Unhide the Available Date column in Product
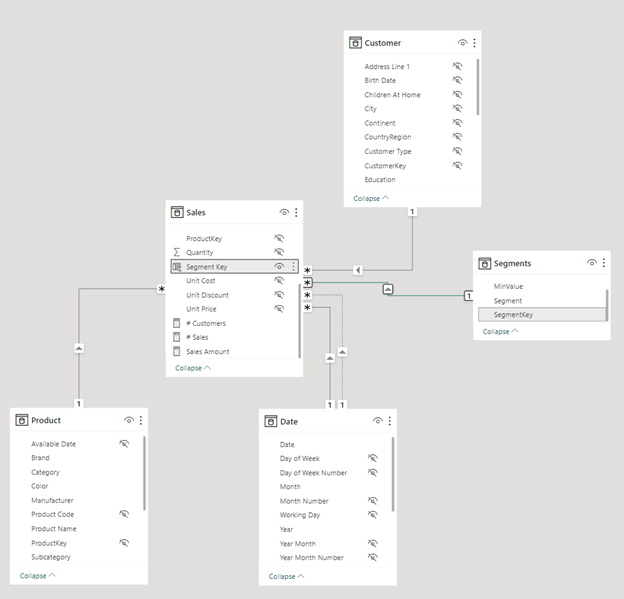The height and width of the screenshot is (599, 624). [x=124, y=443]
